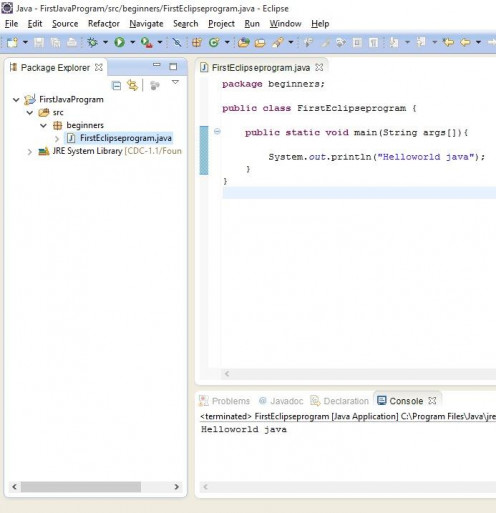Image resolution: width=496 pixels, height=513 pixels.
Task: Click the Open Type icon
Action: click(x=244, y=42)
